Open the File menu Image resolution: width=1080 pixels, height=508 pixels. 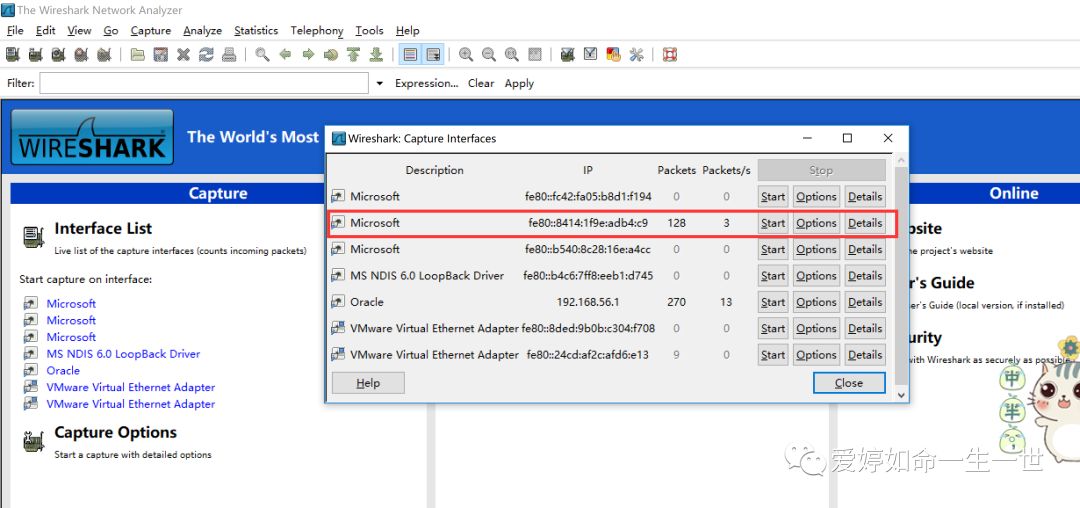(x=15, y=30)
